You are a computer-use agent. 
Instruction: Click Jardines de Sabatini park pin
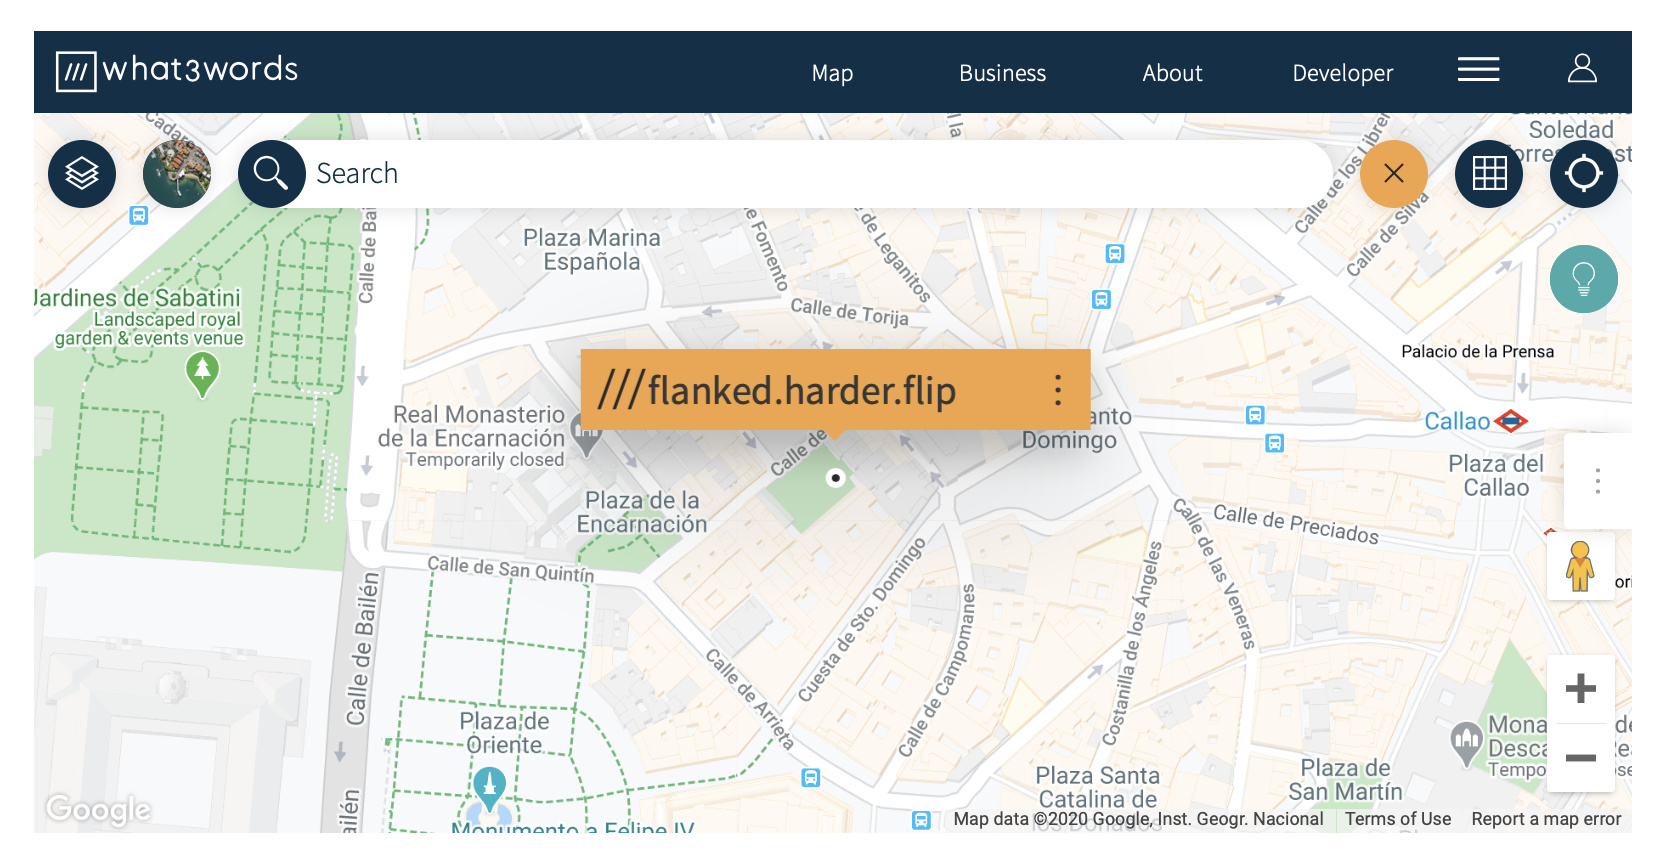point(203,375)
